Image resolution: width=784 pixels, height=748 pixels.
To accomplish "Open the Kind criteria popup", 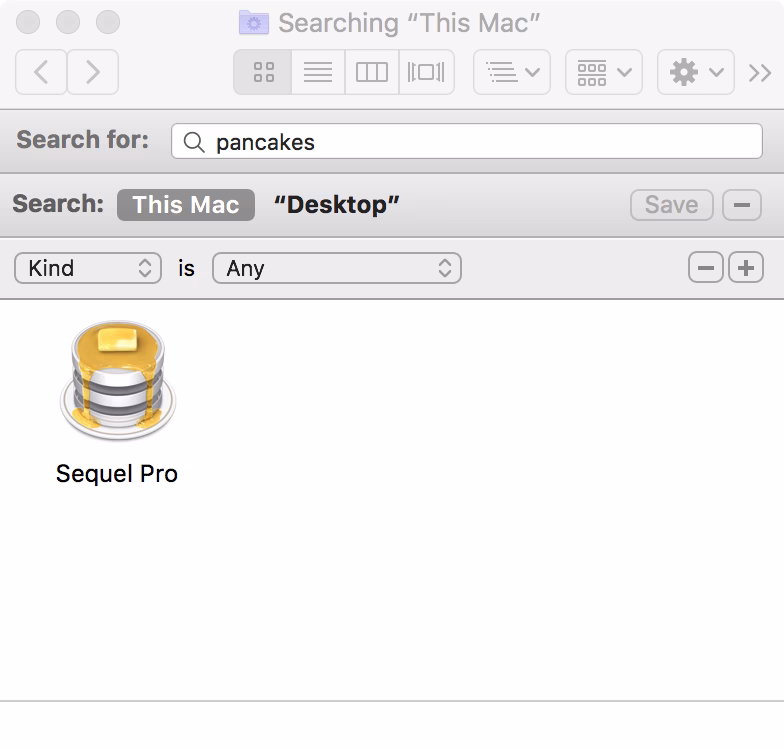I will point(88,268).
